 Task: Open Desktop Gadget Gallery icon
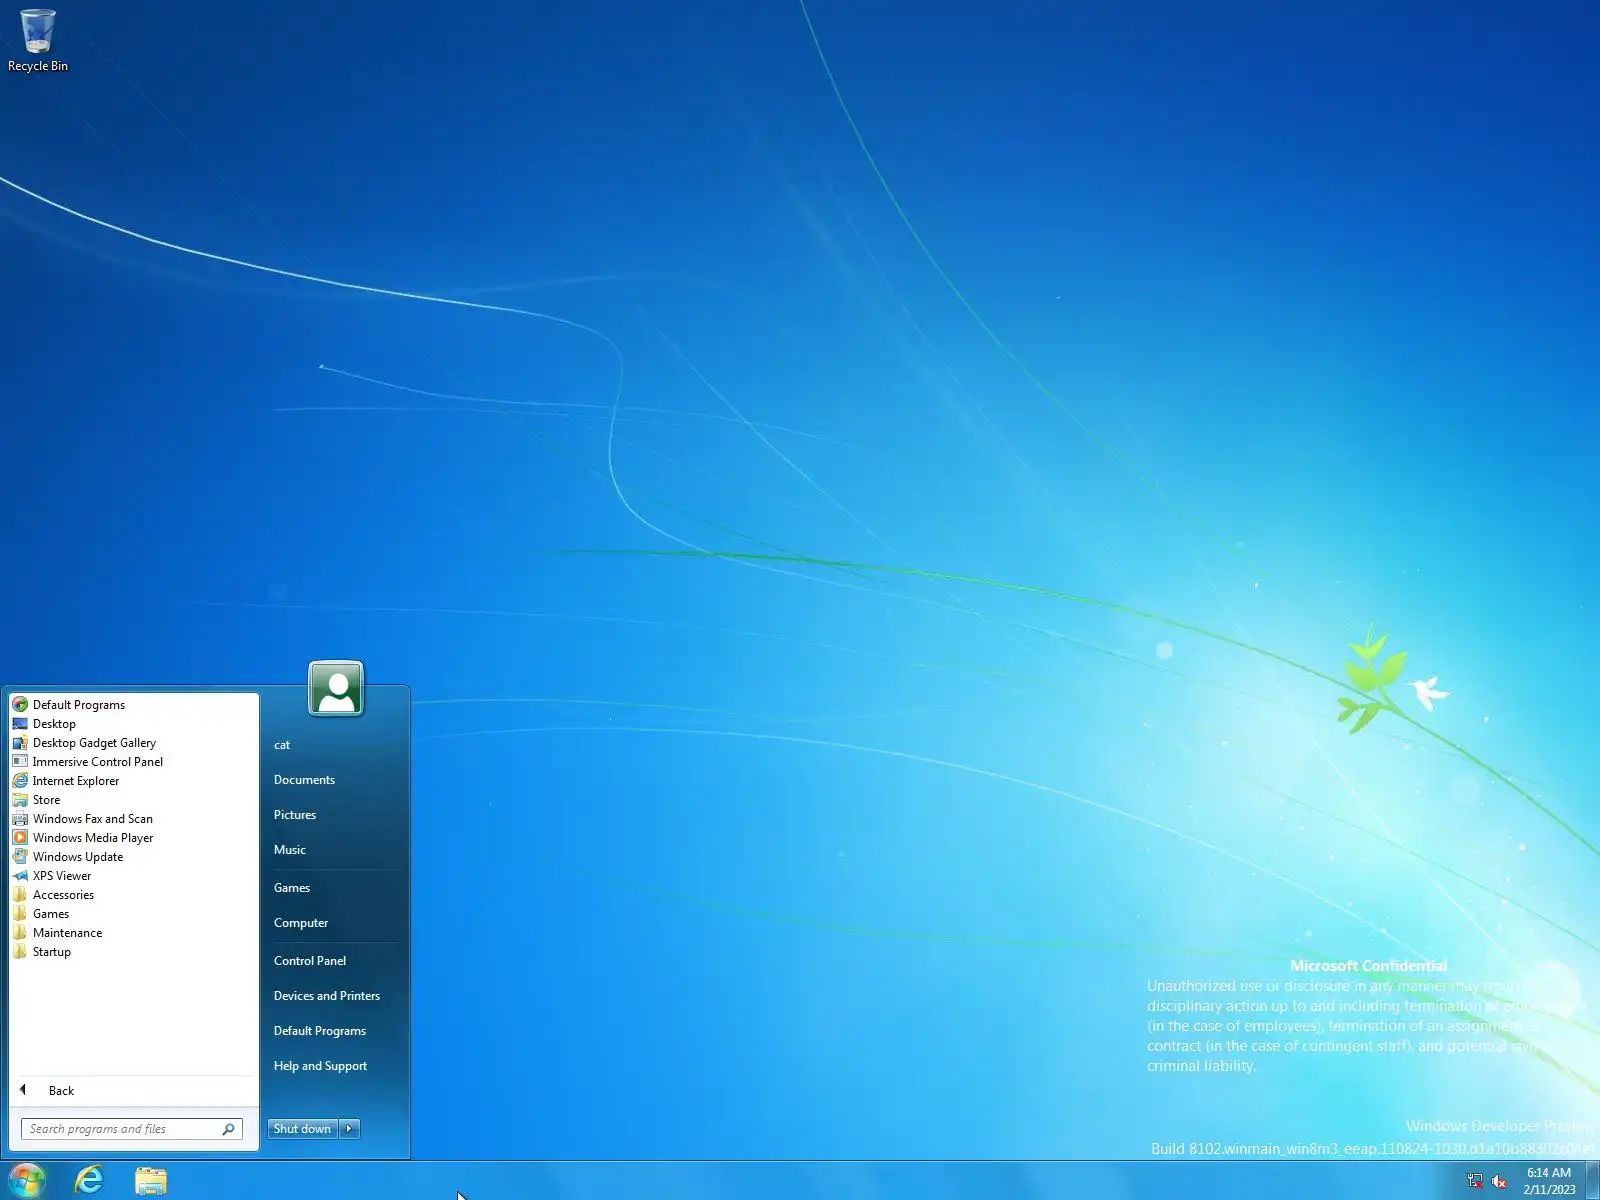tap(20, 743)
